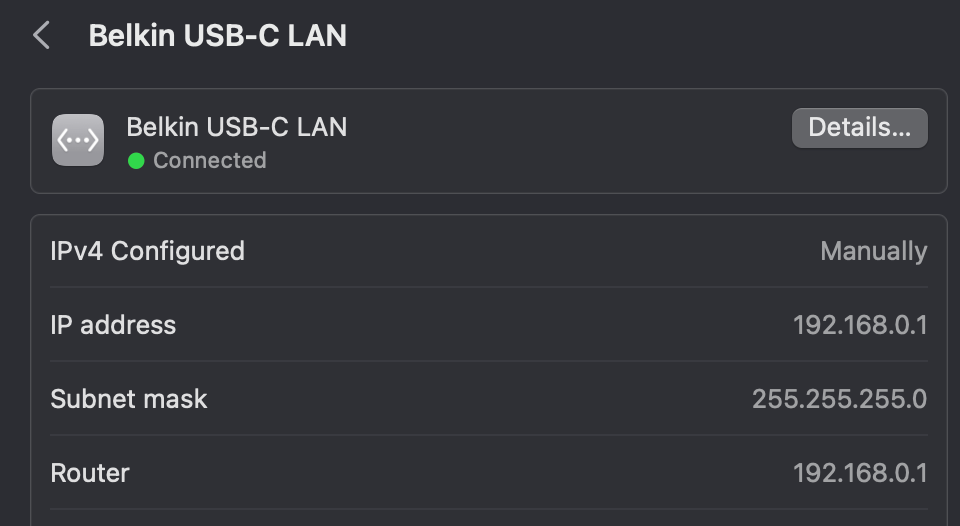Select the Belkin USB-C LAN service name in card
The height and width of the screenshot is (526, 960).
click(236, 127)
